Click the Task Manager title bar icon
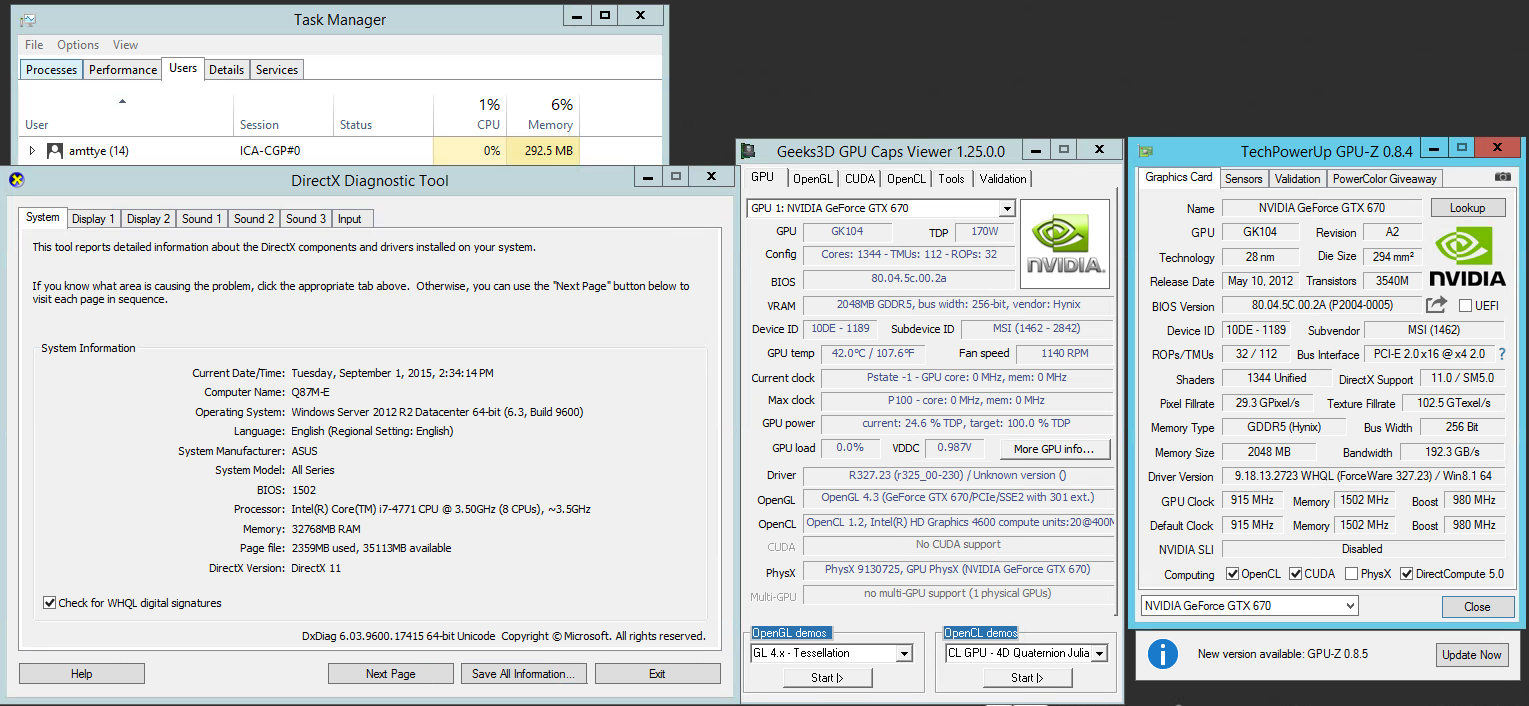This screenshot has height=706, width=1529. (x=28, y=20)
